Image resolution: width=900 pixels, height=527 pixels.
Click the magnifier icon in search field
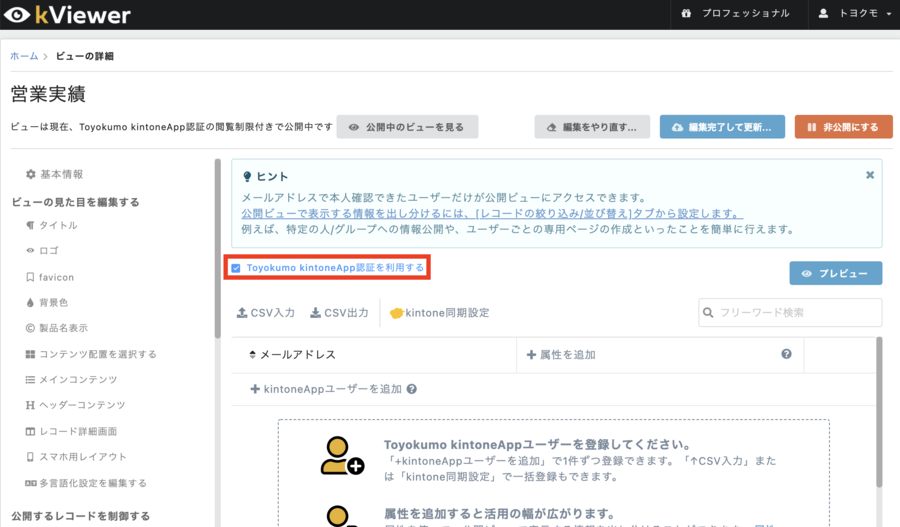[708, 312]
